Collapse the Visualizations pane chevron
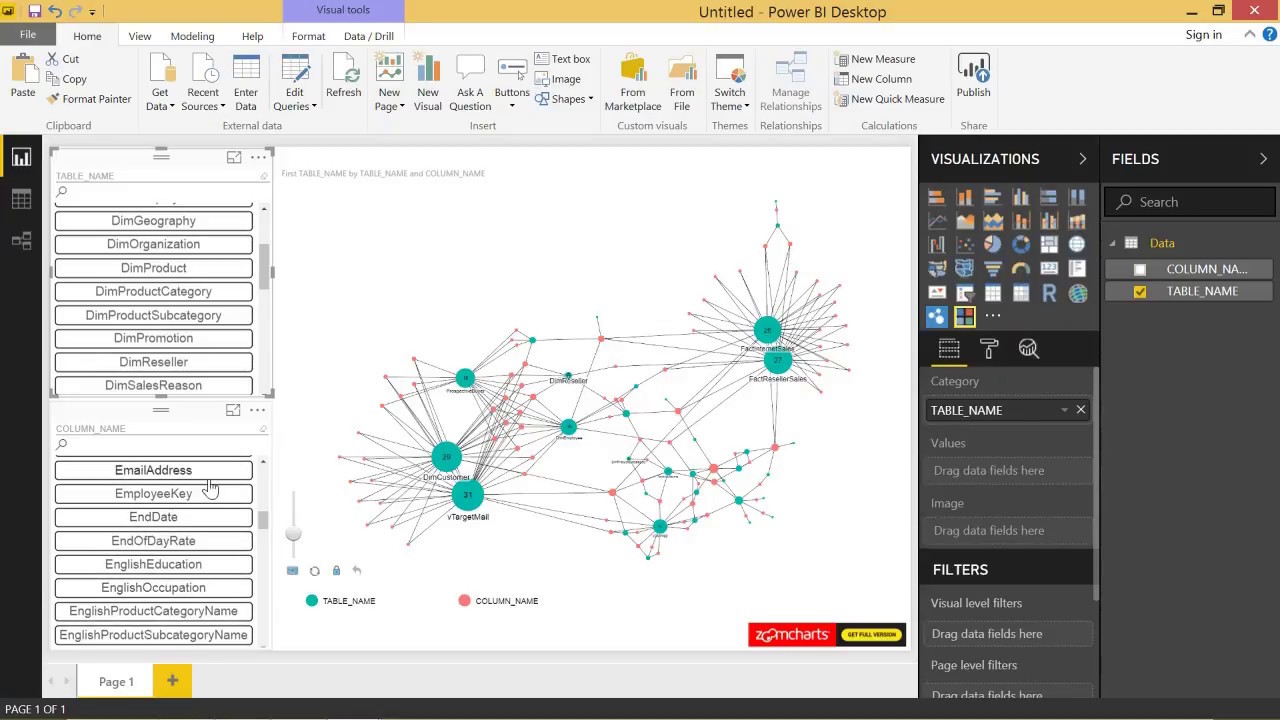Image resolution: width=1280 pixels, height=720 pixels. [1082, 159]
